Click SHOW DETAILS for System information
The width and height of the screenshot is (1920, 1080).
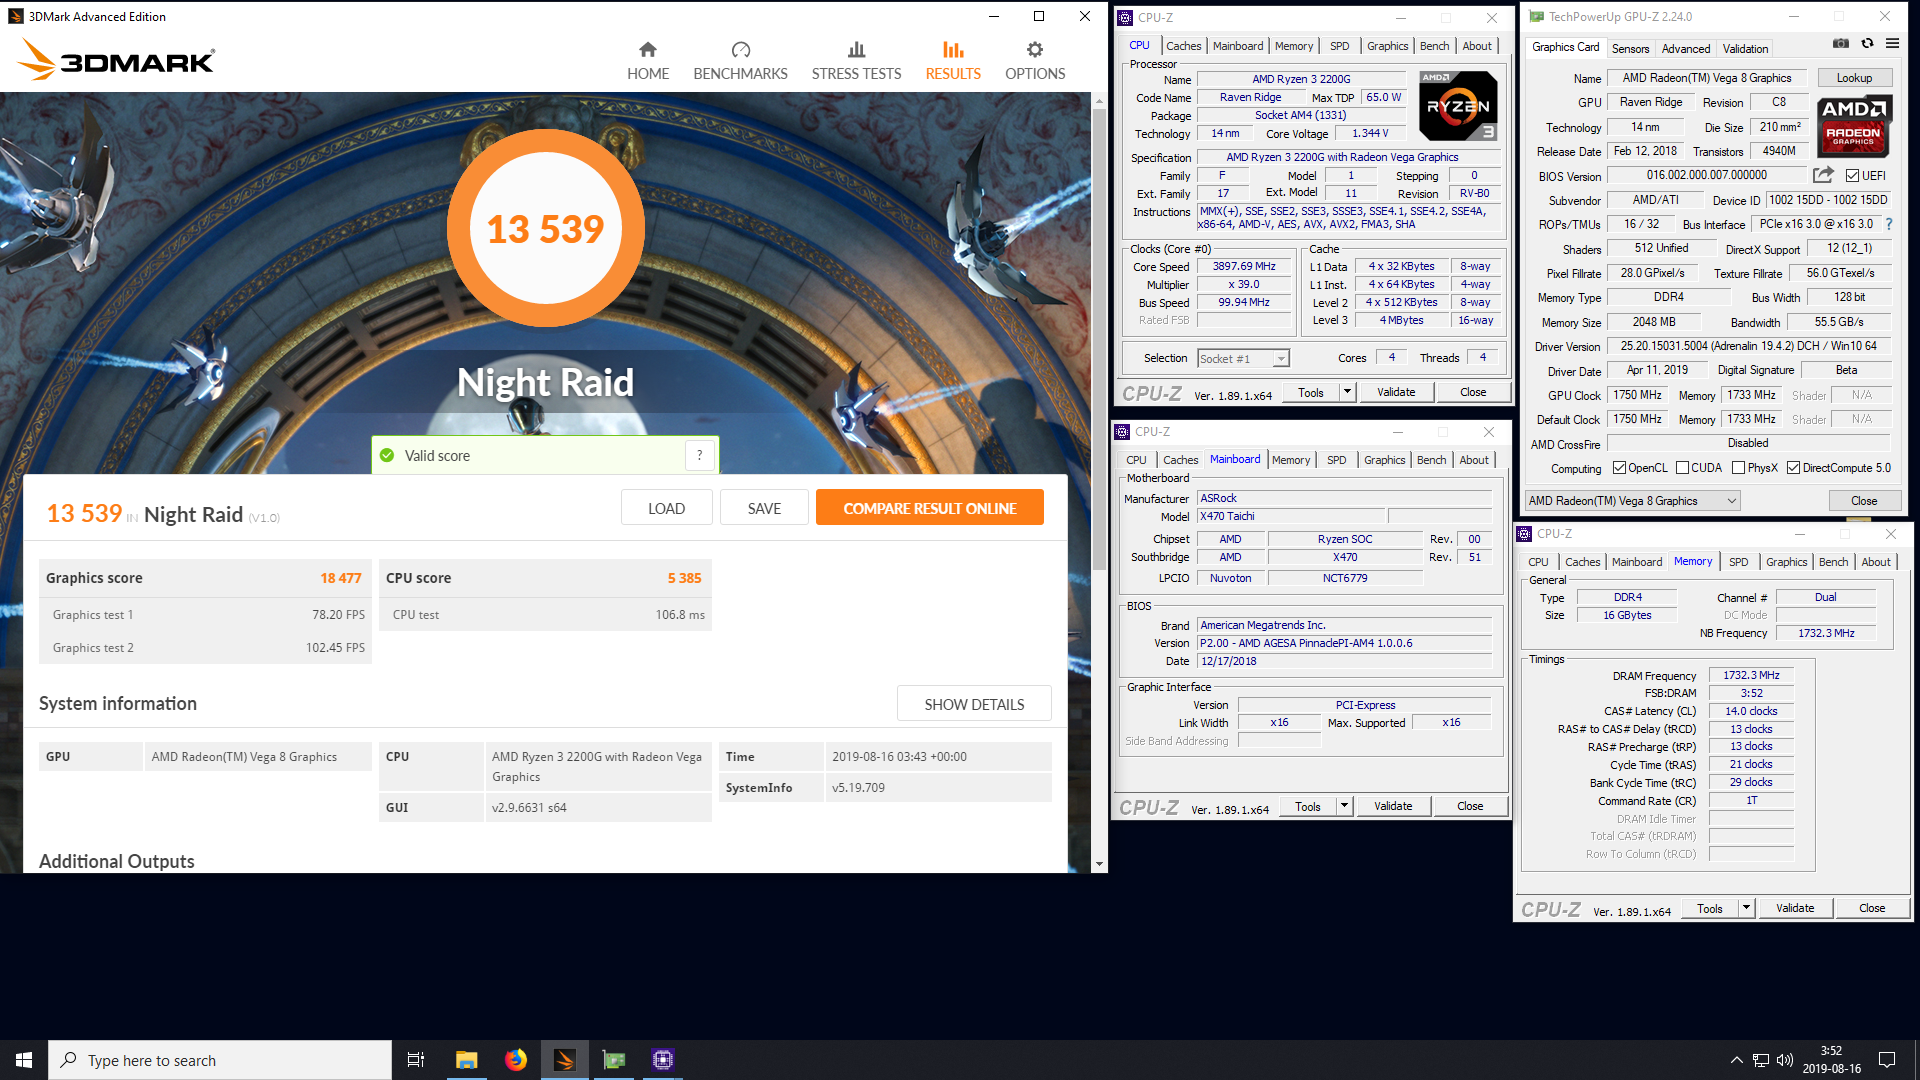click(974, 704)
